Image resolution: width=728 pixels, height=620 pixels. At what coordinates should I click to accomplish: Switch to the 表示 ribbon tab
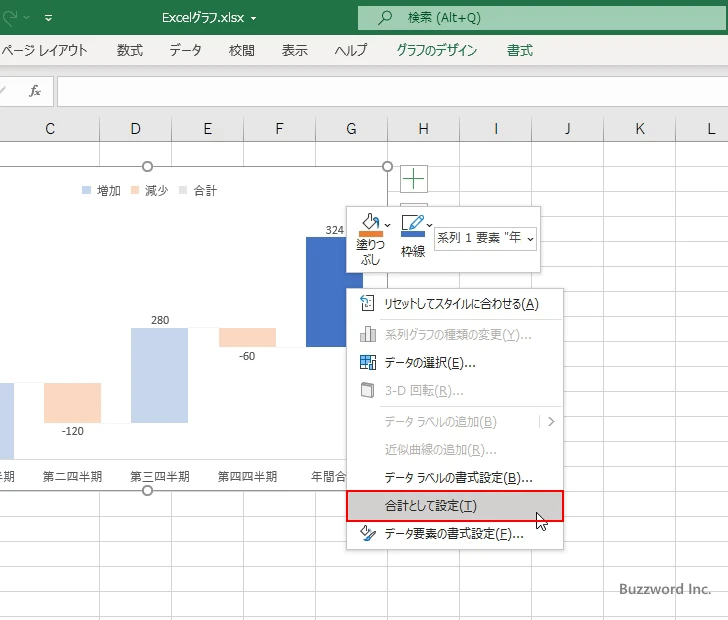(x=295, y=50)
